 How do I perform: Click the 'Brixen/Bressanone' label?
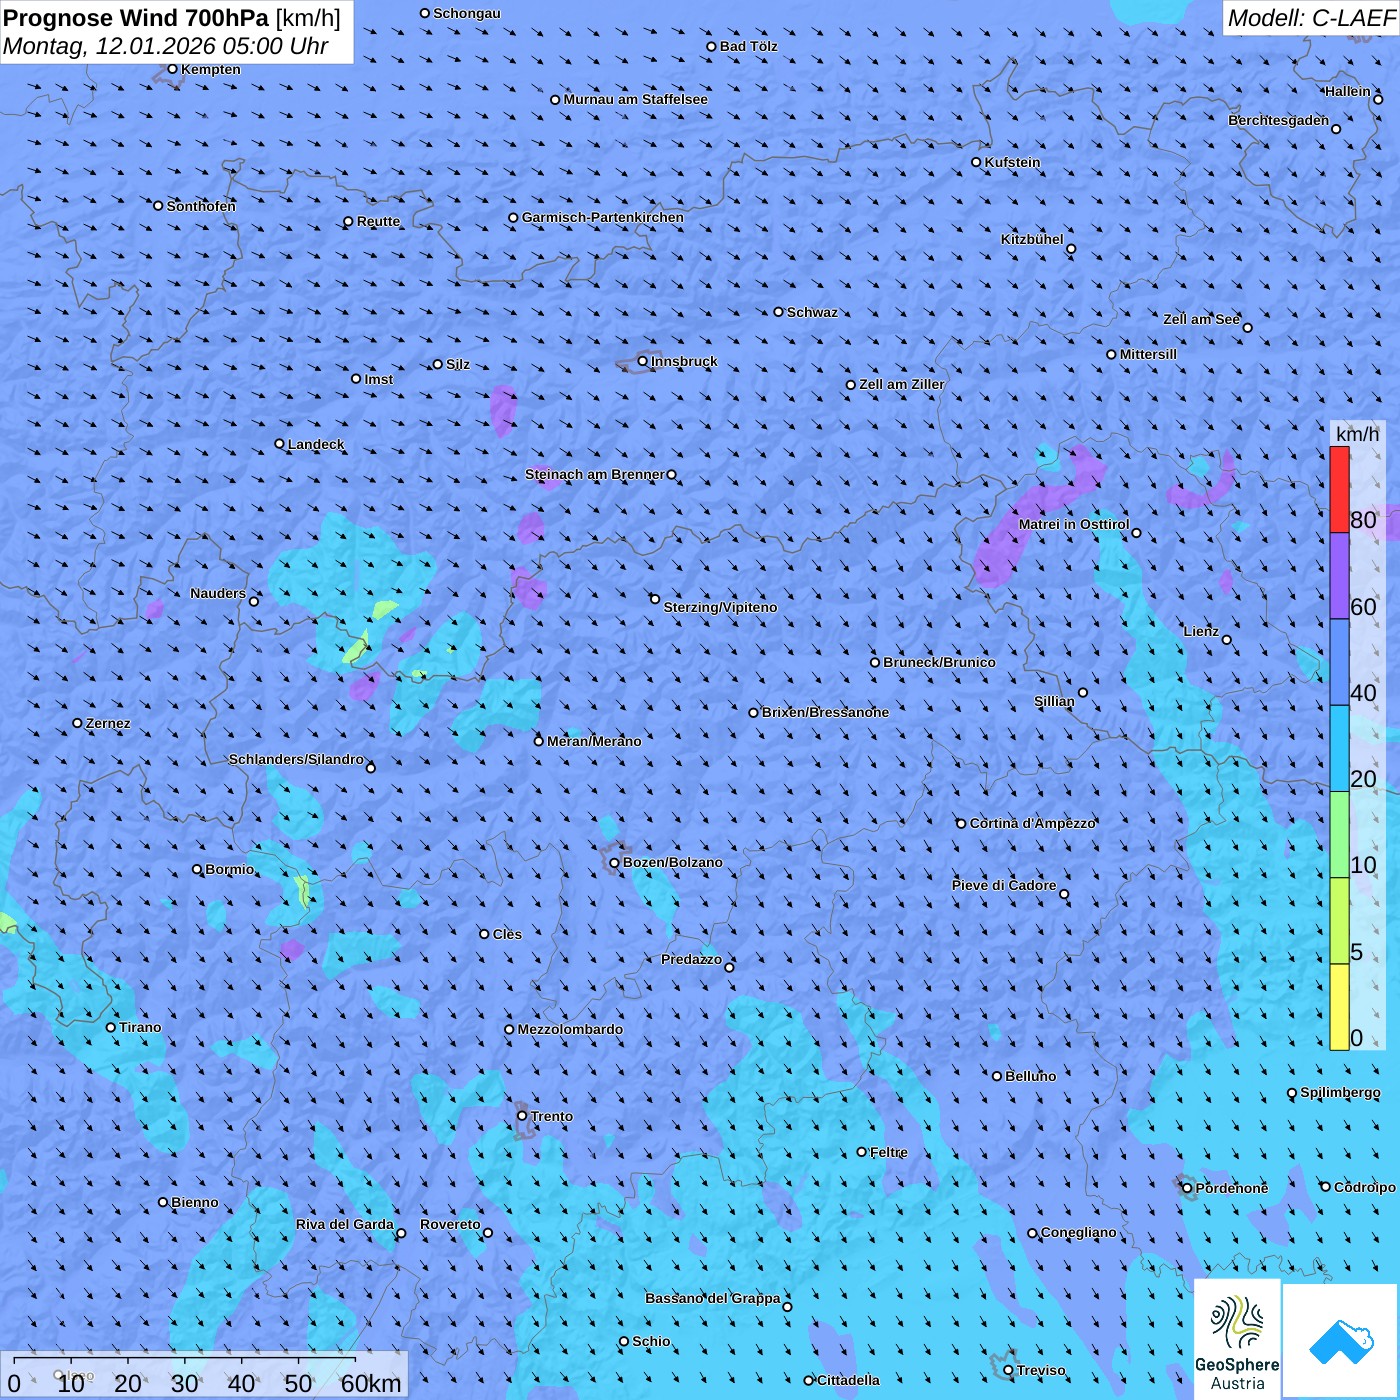(x=825, y=712)
